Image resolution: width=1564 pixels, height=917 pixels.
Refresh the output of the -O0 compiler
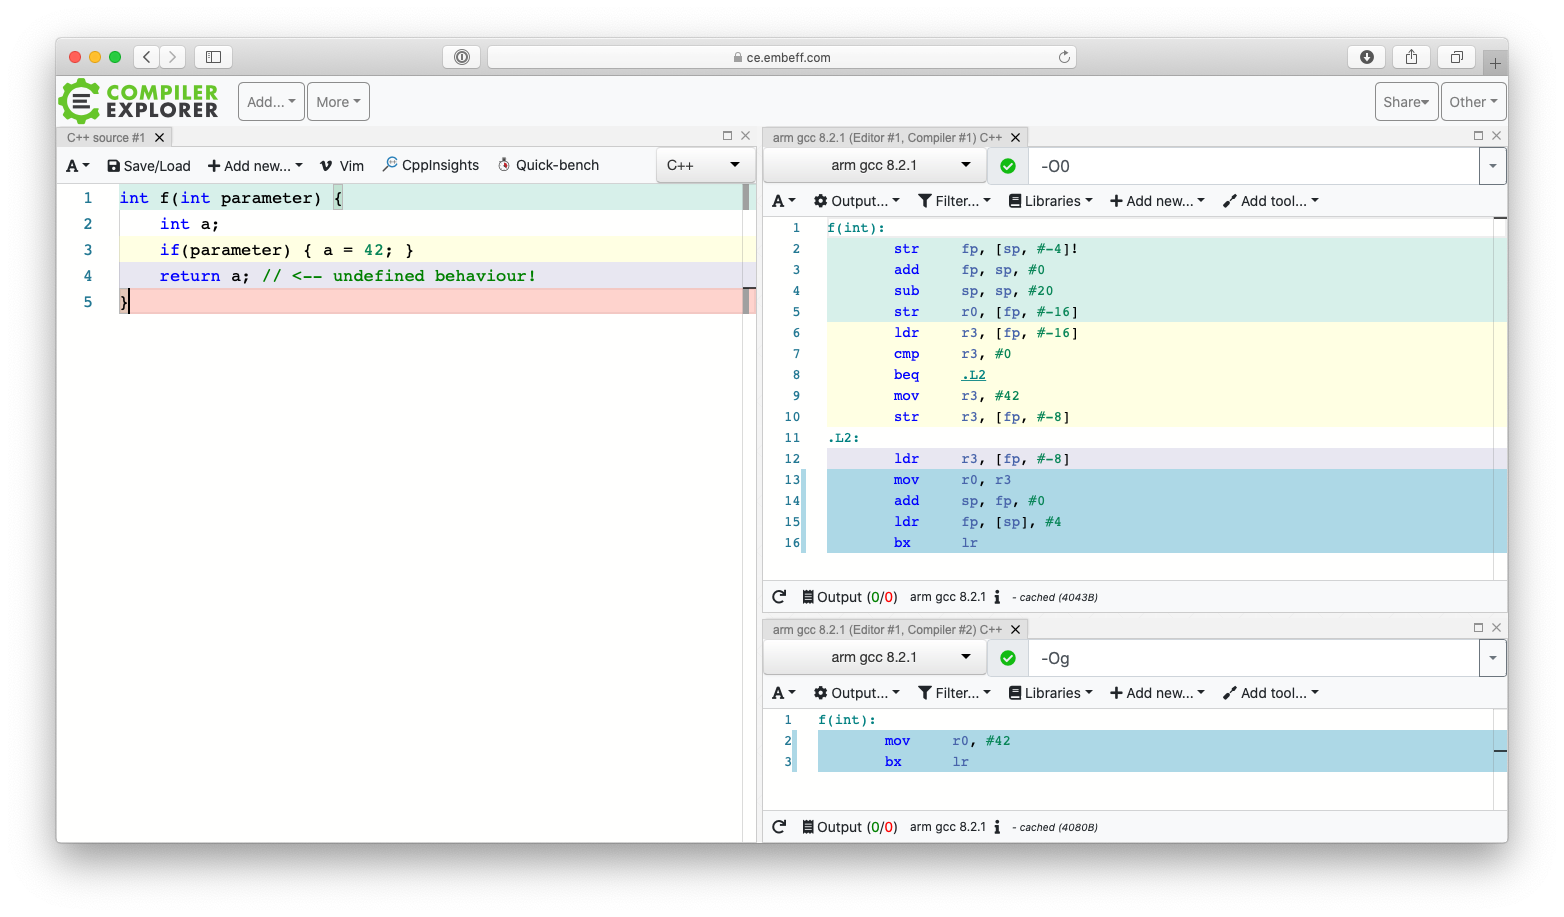tap(779, 596)
